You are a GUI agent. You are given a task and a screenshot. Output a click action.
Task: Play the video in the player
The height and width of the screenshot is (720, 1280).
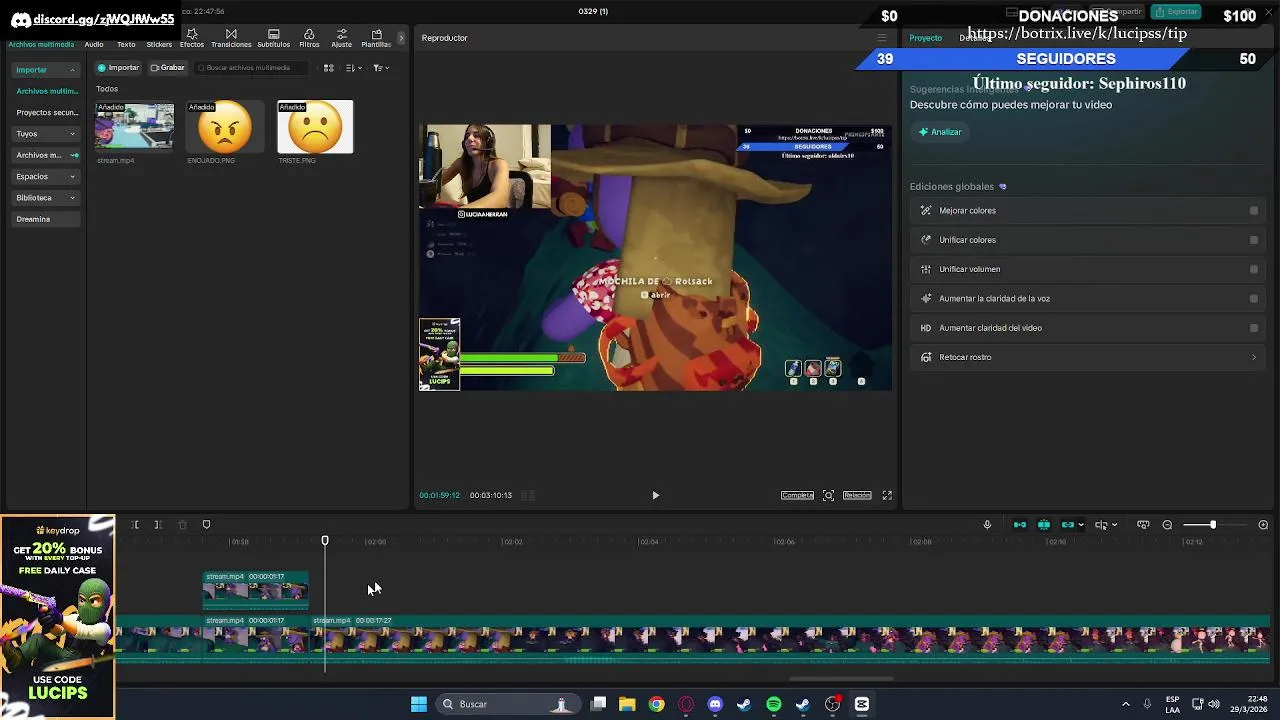(656, 495)
